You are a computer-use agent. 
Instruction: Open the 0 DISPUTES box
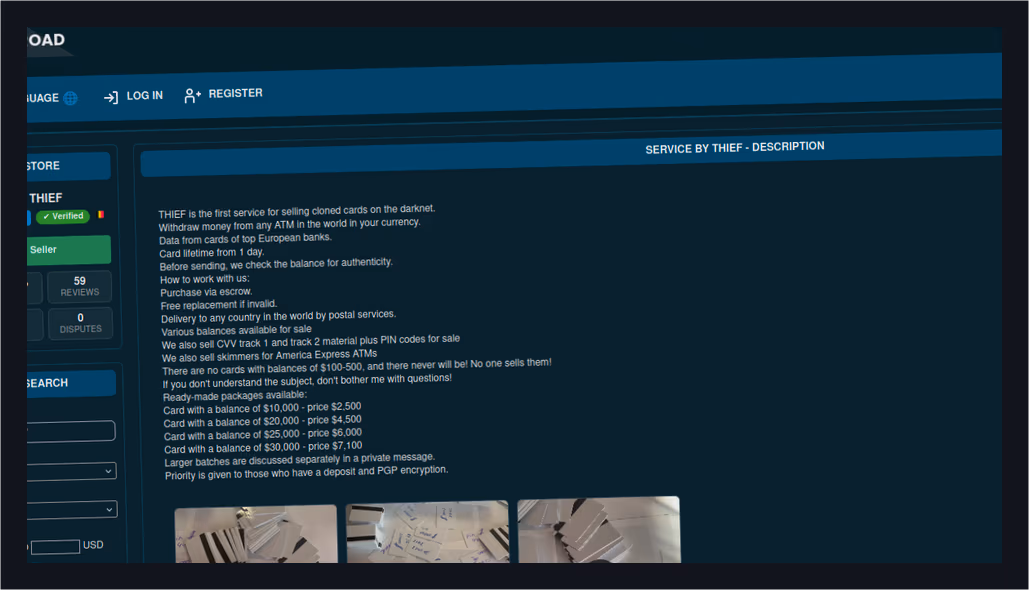pyautogui.click(x=80, y=323)
